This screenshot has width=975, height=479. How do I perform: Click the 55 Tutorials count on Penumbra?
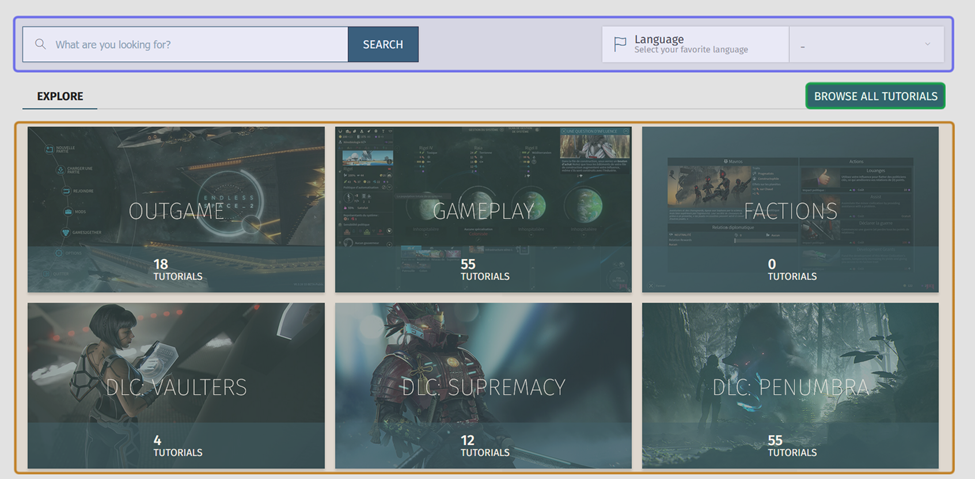coord(790,446)
